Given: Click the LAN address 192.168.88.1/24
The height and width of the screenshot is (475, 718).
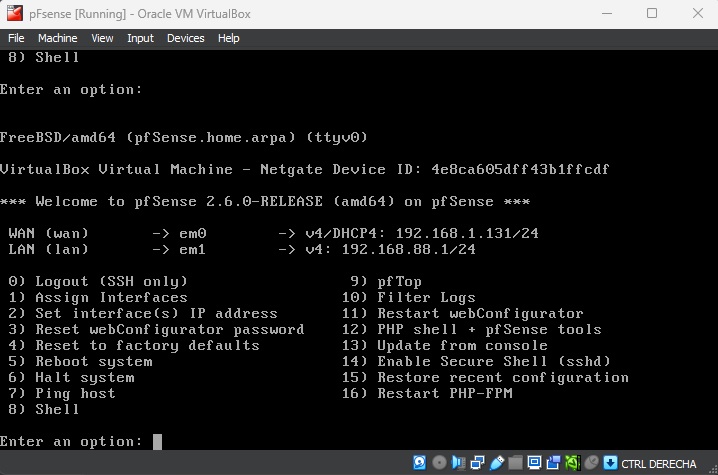Looking at the screenshot, I should 408,250.
